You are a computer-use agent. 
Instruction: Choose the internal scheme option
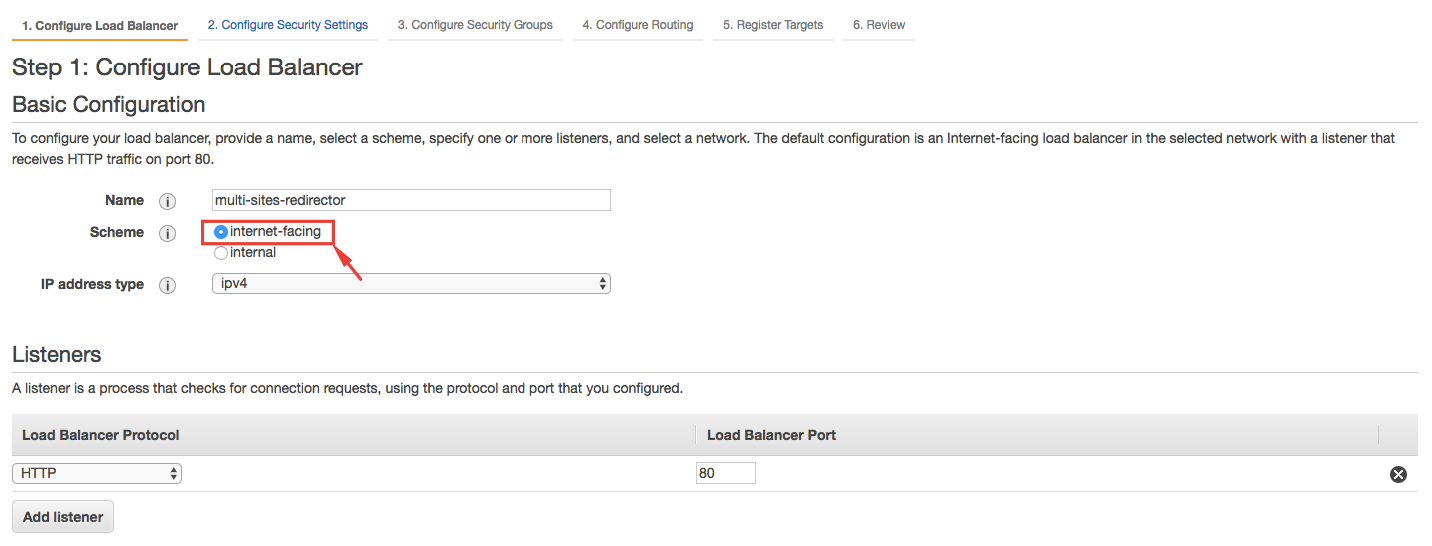click(x=221, y=253)
